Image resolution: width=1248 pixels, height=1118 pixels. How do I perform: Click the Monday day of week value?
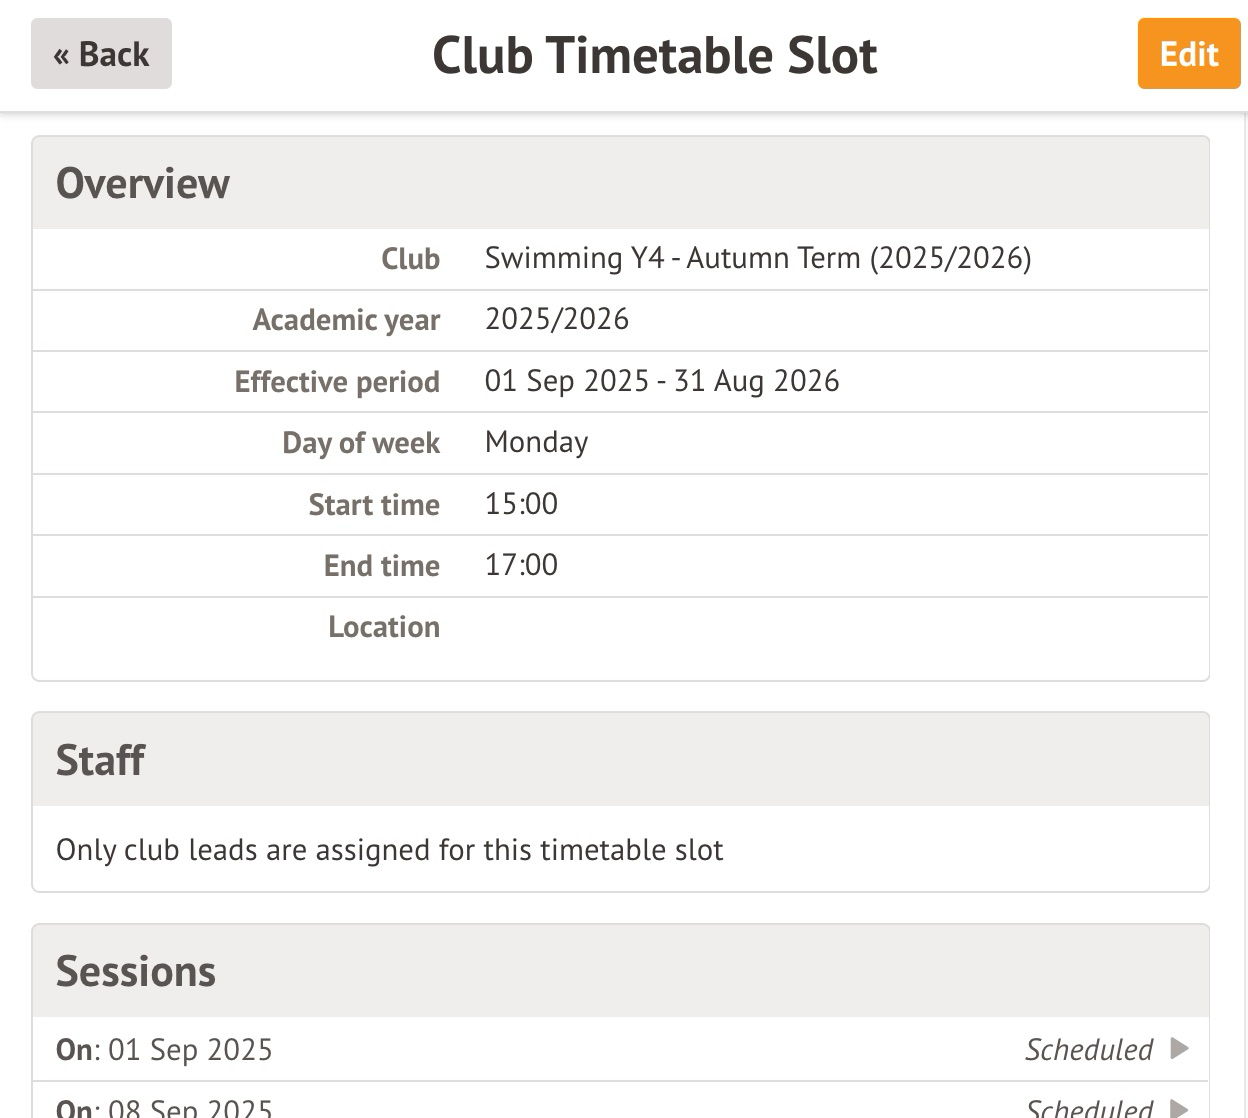pyautogui.click(x=536, y=442)
